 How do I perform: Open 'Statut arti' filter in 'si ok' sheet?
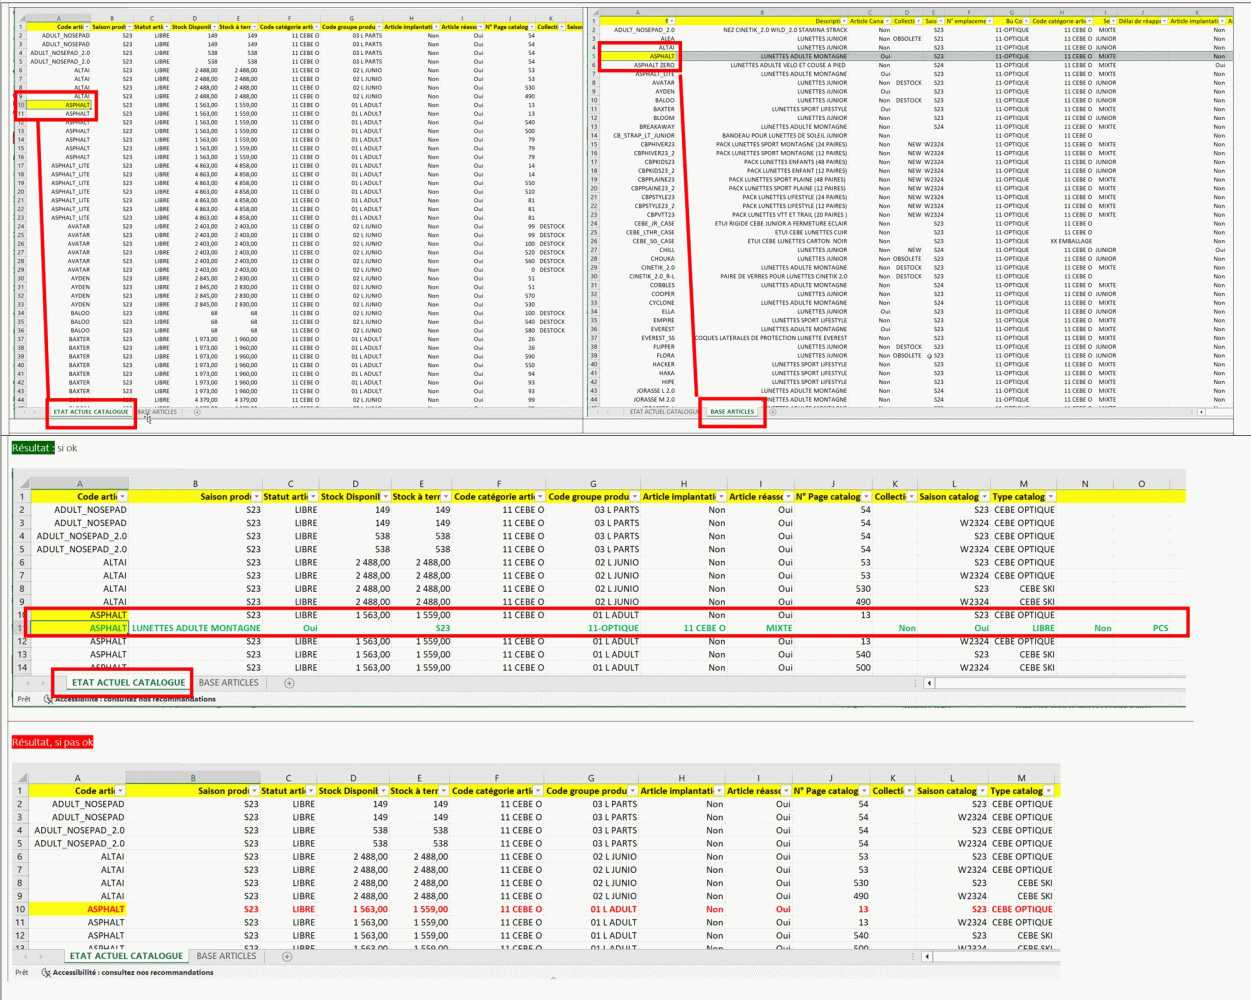tap(313, 497)
